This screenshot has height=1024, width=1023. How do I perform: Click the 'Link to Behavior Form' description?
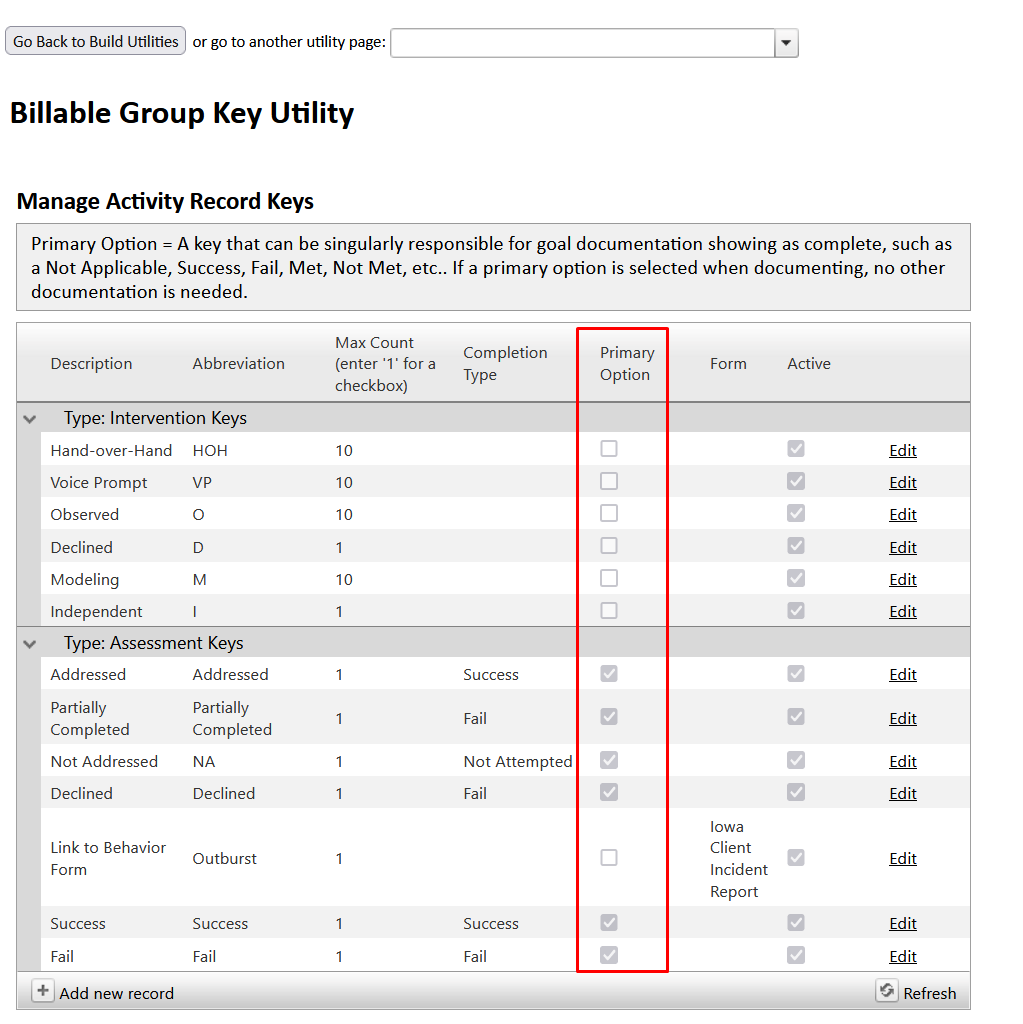108,859
